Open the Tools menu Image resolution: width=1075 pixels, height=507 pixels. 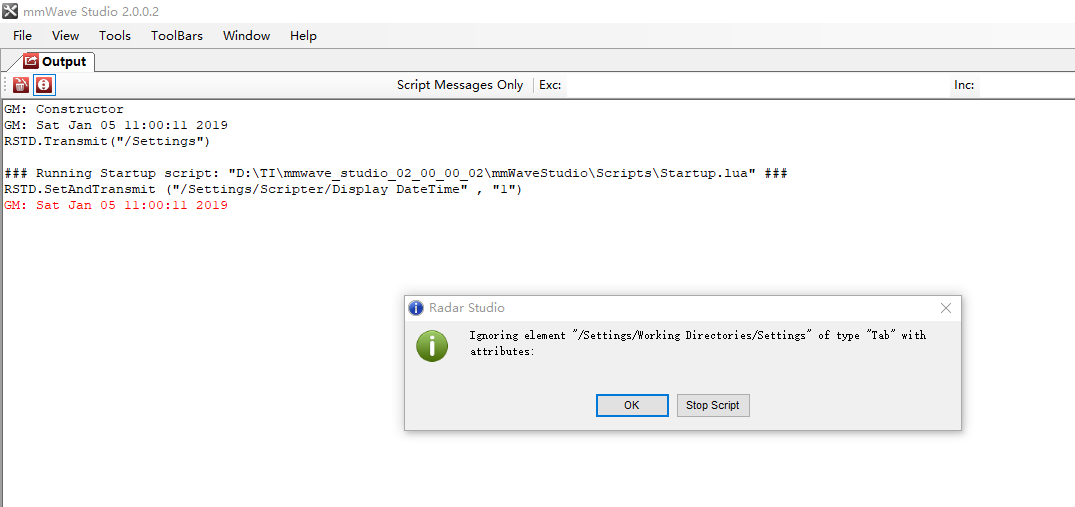click(x=114, y=36)
